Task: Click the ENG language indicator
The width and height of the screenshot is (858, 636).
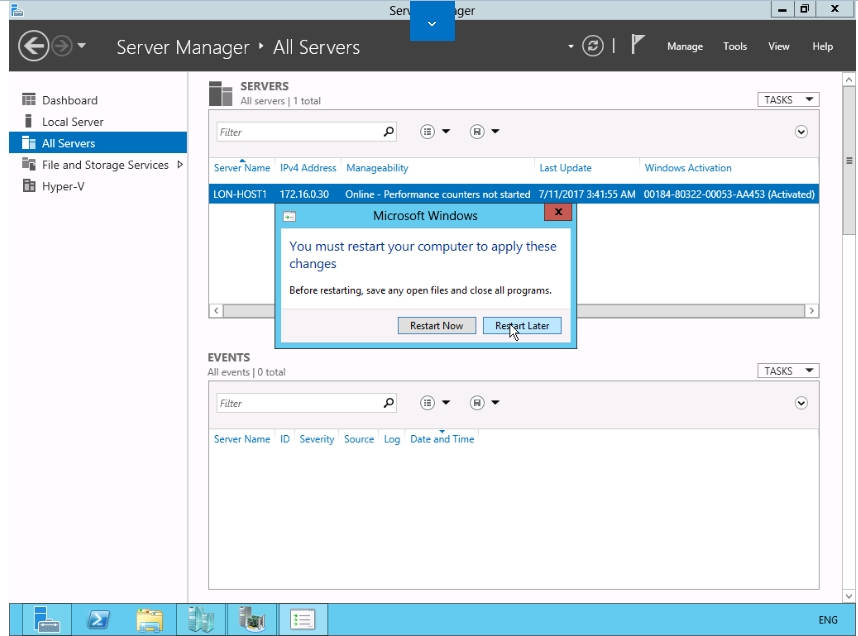Action: click(x=827, y=620)
